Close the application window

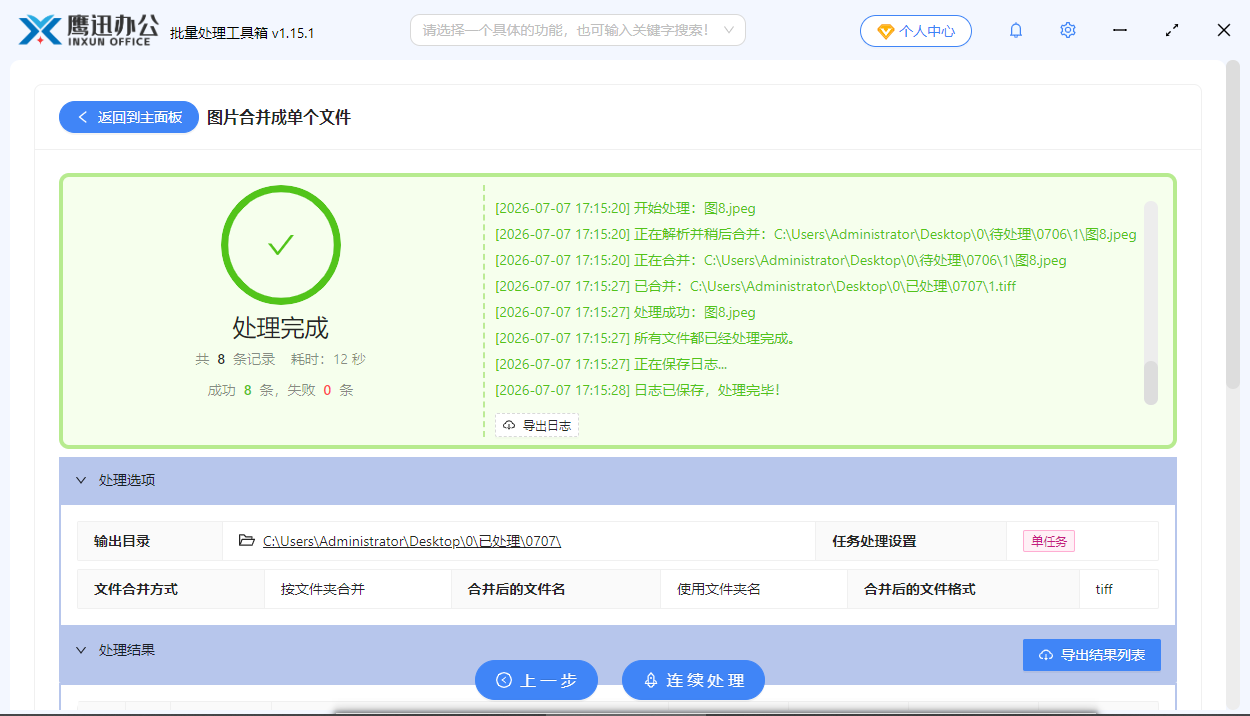[1224, 31]
